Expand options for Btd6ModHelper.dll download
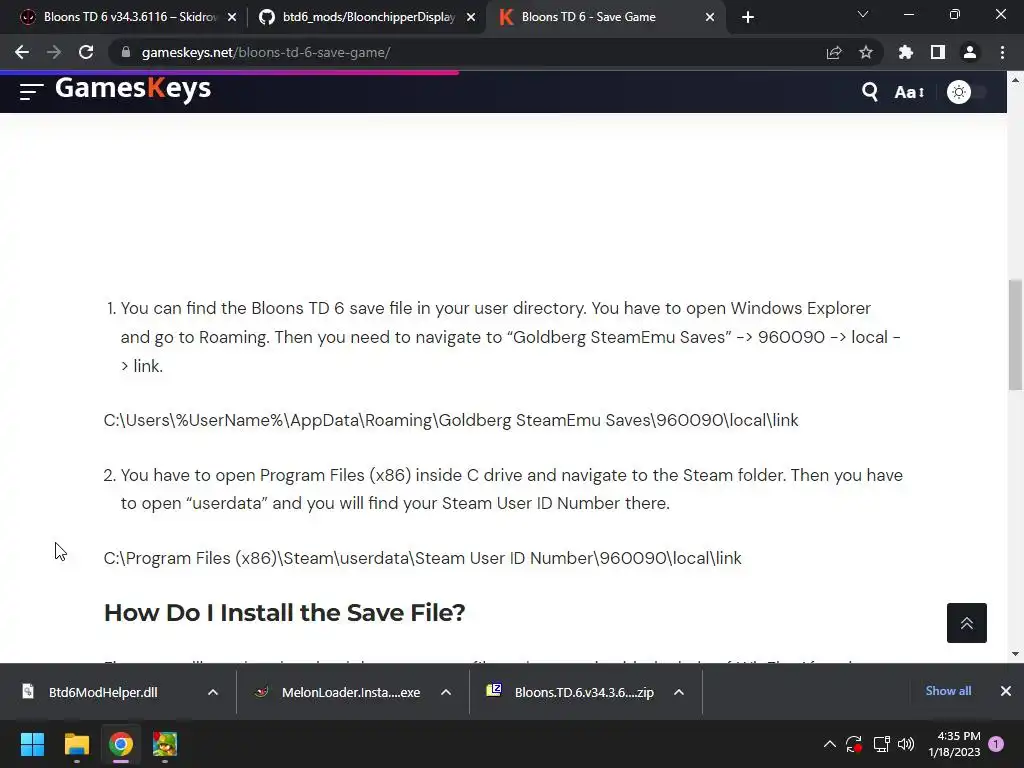The image size is (1024, 768). (213, 692)
